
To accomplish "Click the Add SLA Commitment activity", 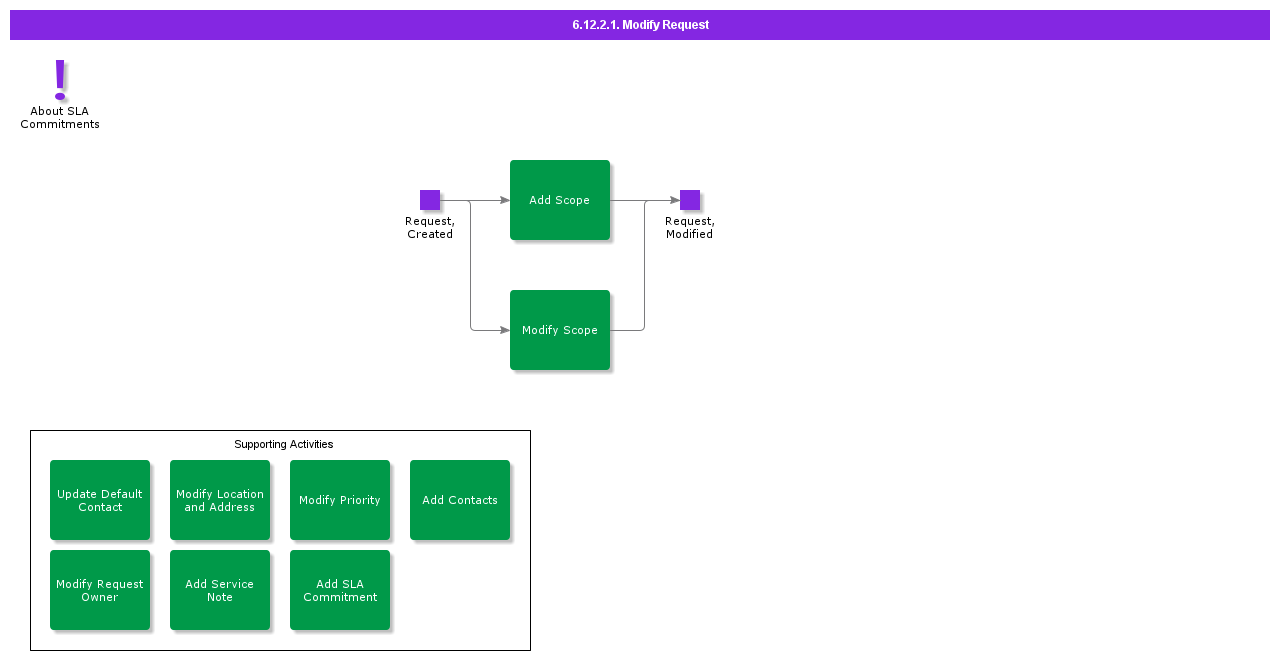I will 340,590.
